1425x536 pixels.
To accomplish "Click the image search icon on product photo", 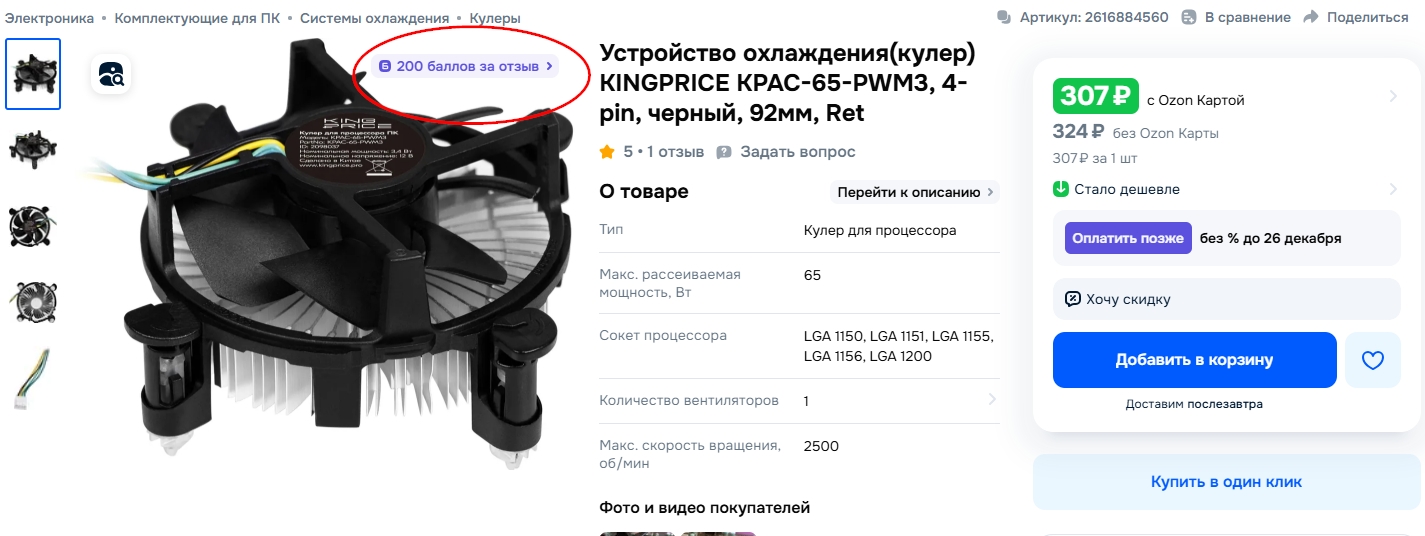I will (x=112, y=74).
